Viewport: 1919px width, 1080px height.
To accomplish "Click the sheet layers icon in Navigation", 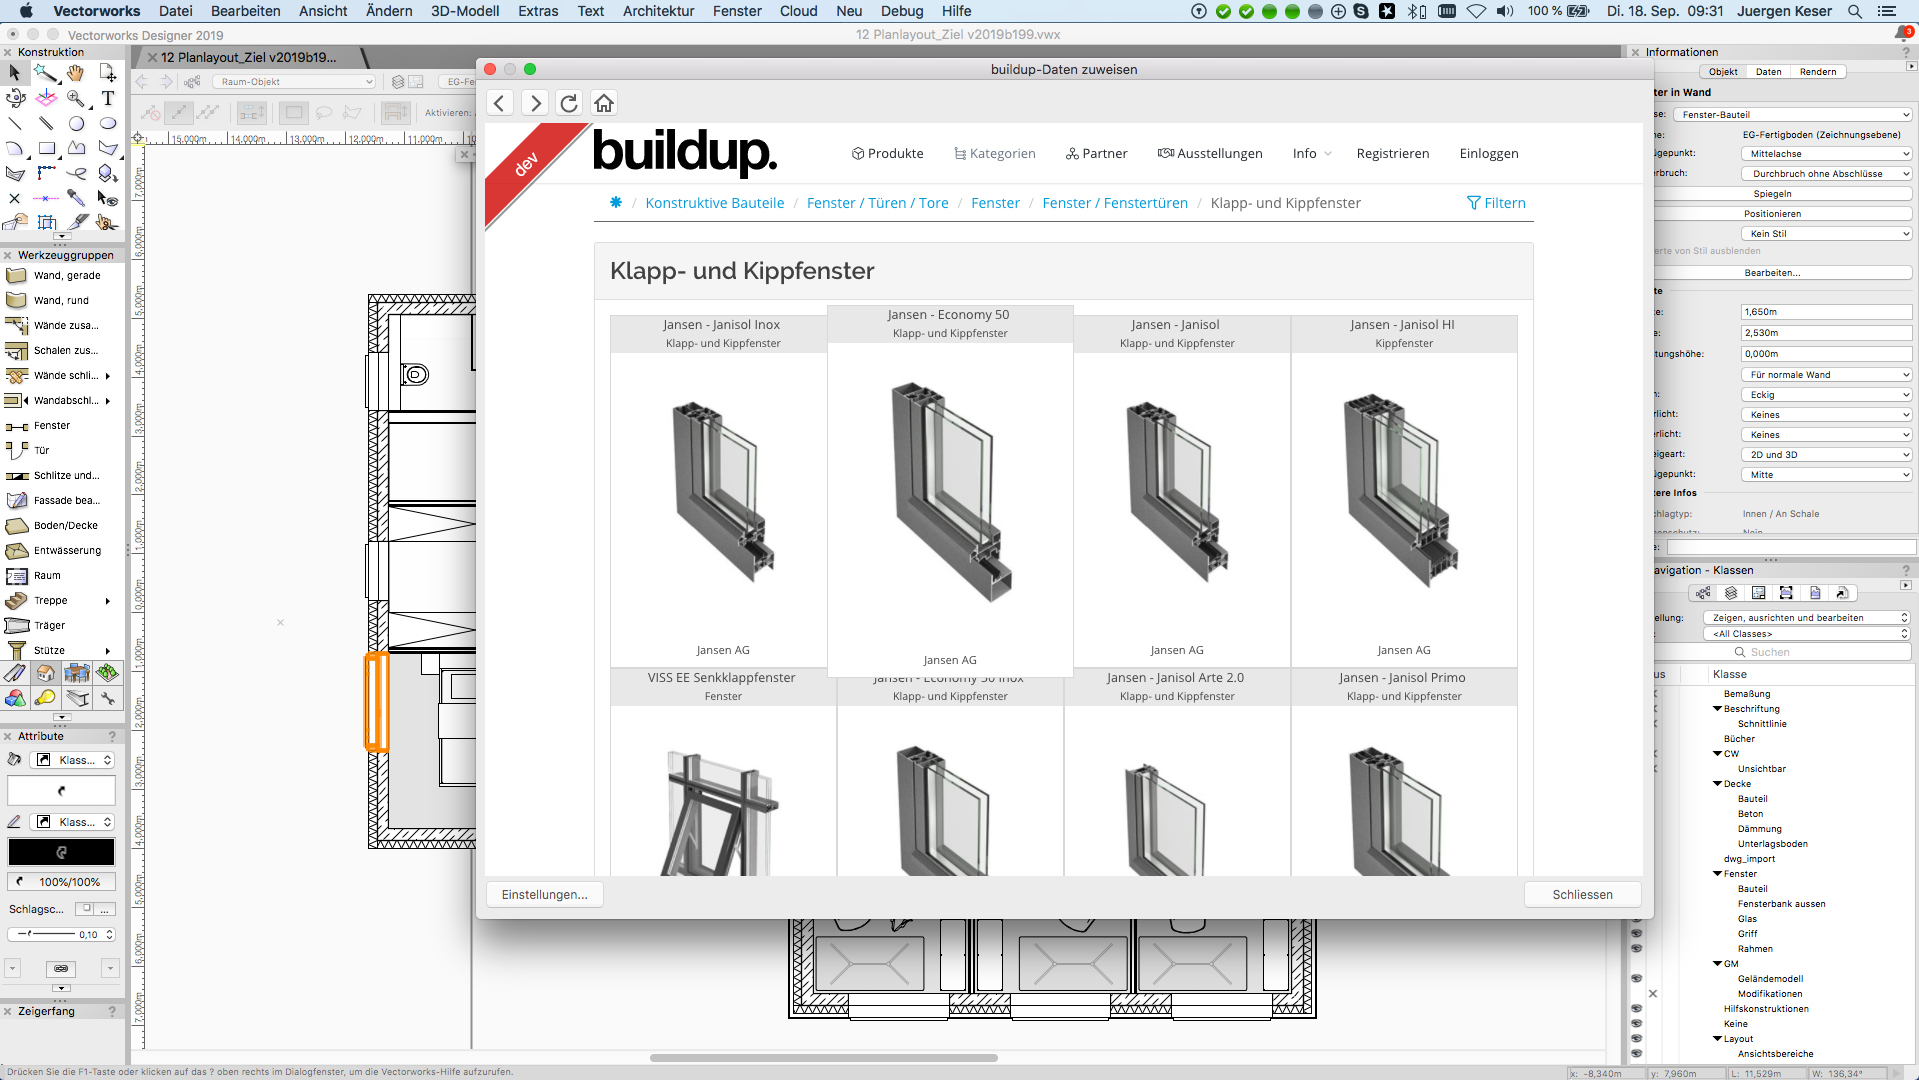I will [1759, 593].
